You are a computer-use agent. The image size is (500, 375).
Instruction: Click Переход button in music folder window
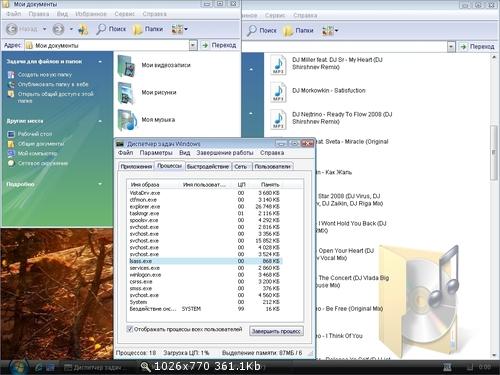[478, 47]
